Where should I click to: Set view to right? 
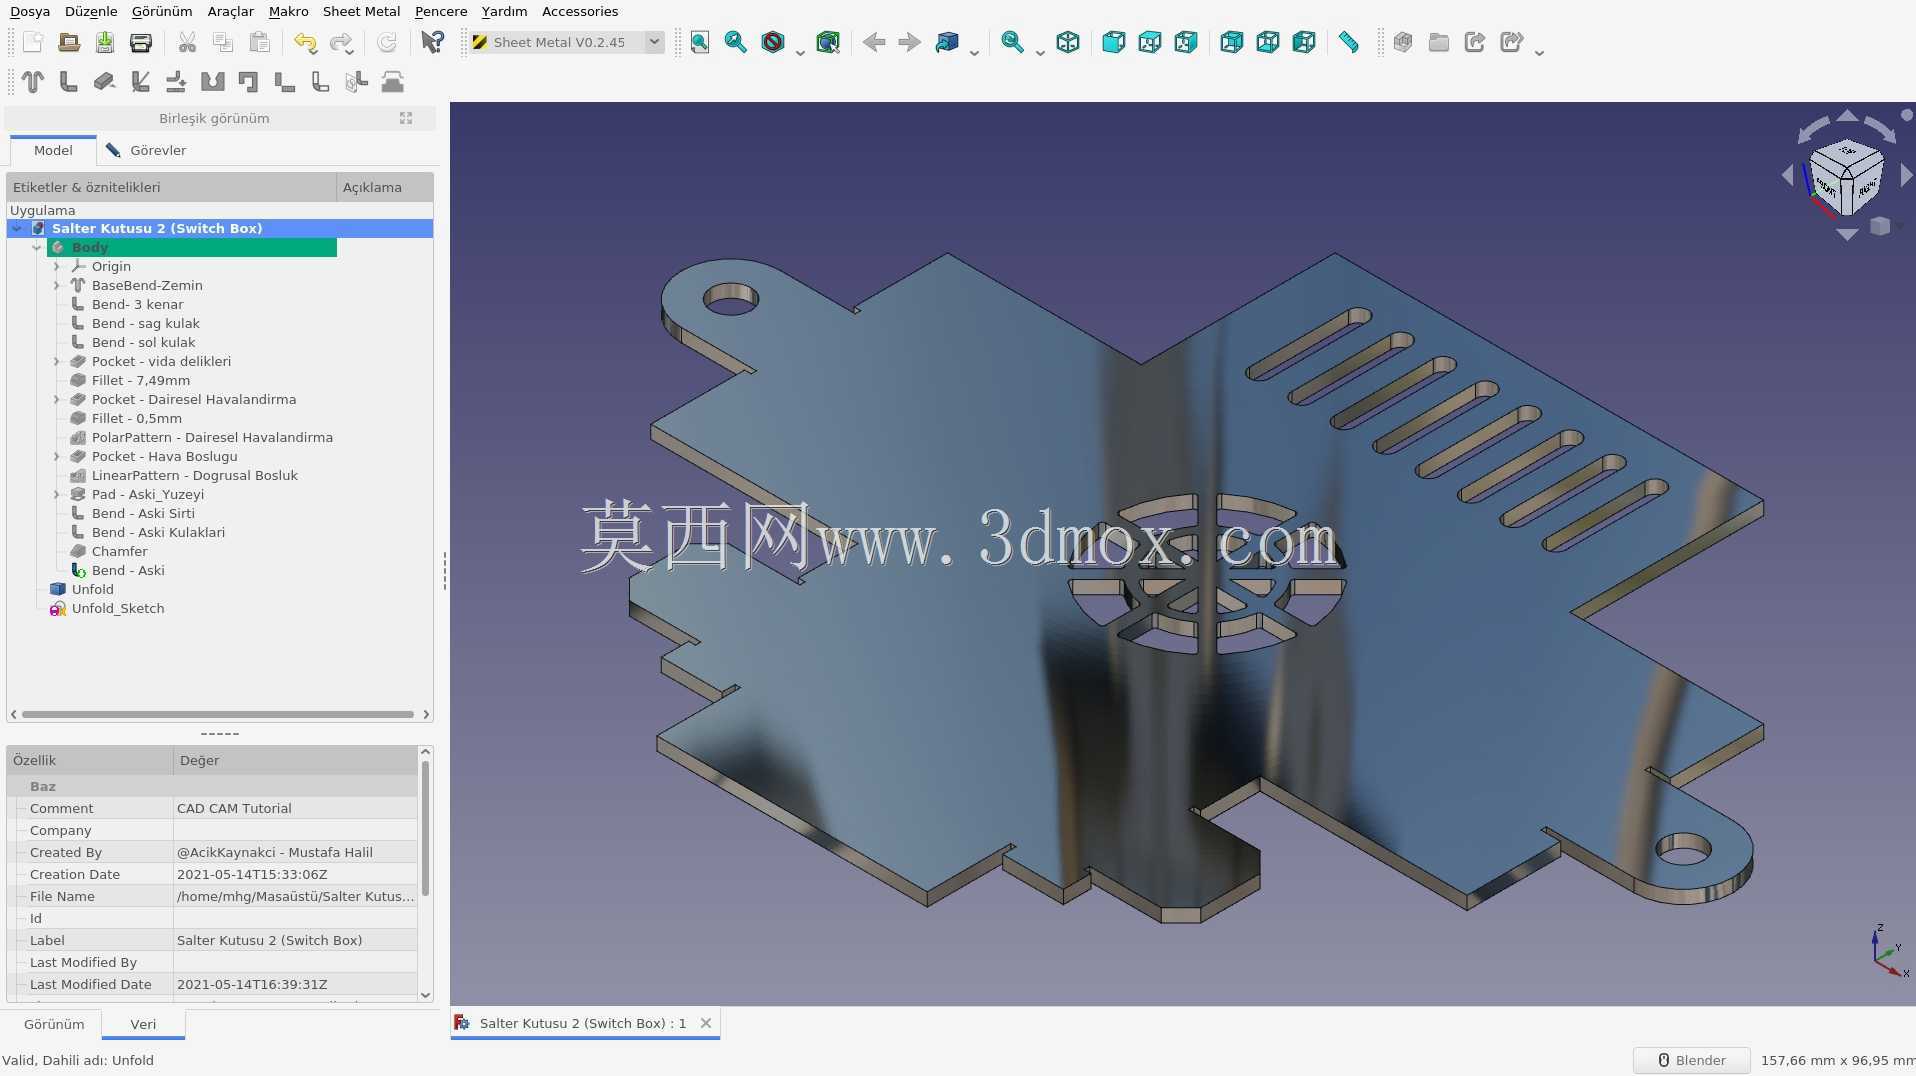(x=1186, y=42)
